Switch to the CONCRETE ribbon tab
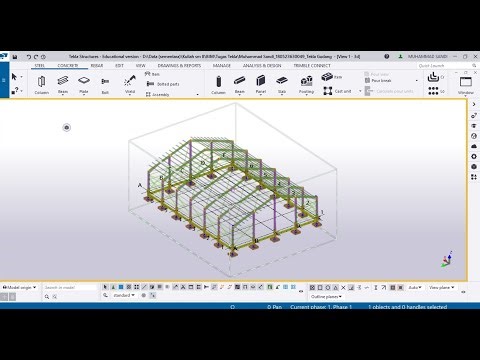This screenshot has height=360, width=480. [68, 66]
